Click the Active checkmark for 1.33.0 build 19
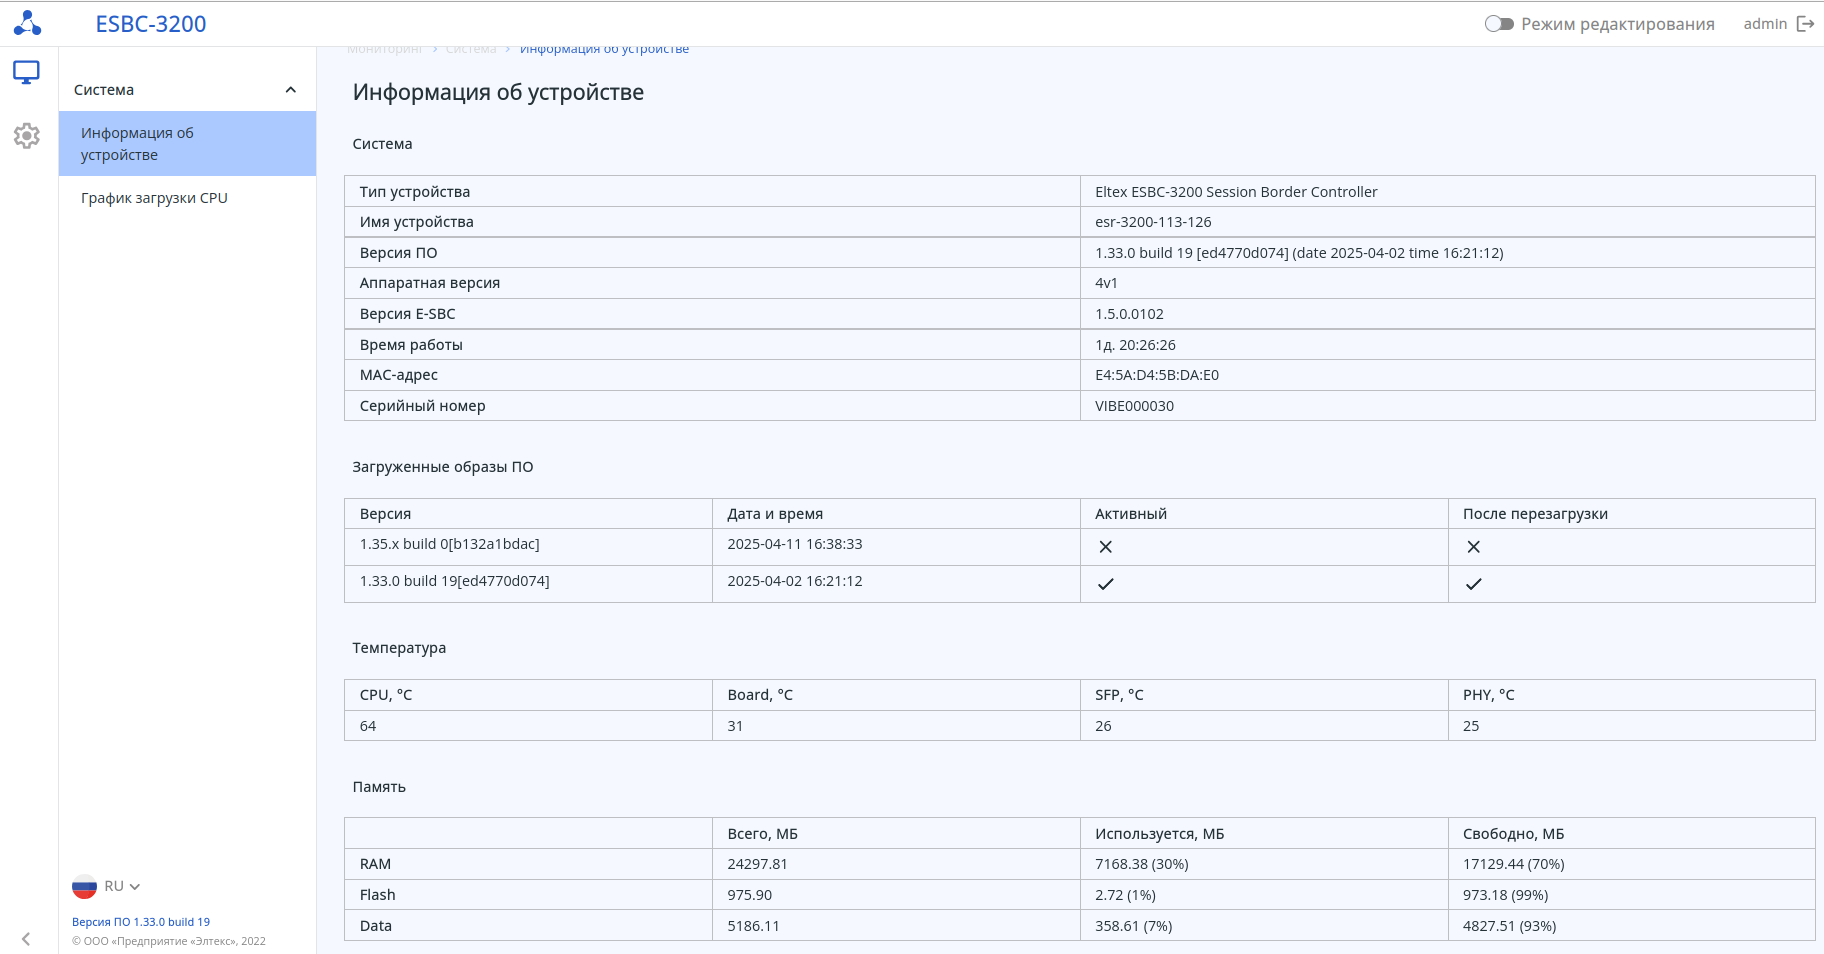Screen dimensions: 1824x954 pos(1105,584)
